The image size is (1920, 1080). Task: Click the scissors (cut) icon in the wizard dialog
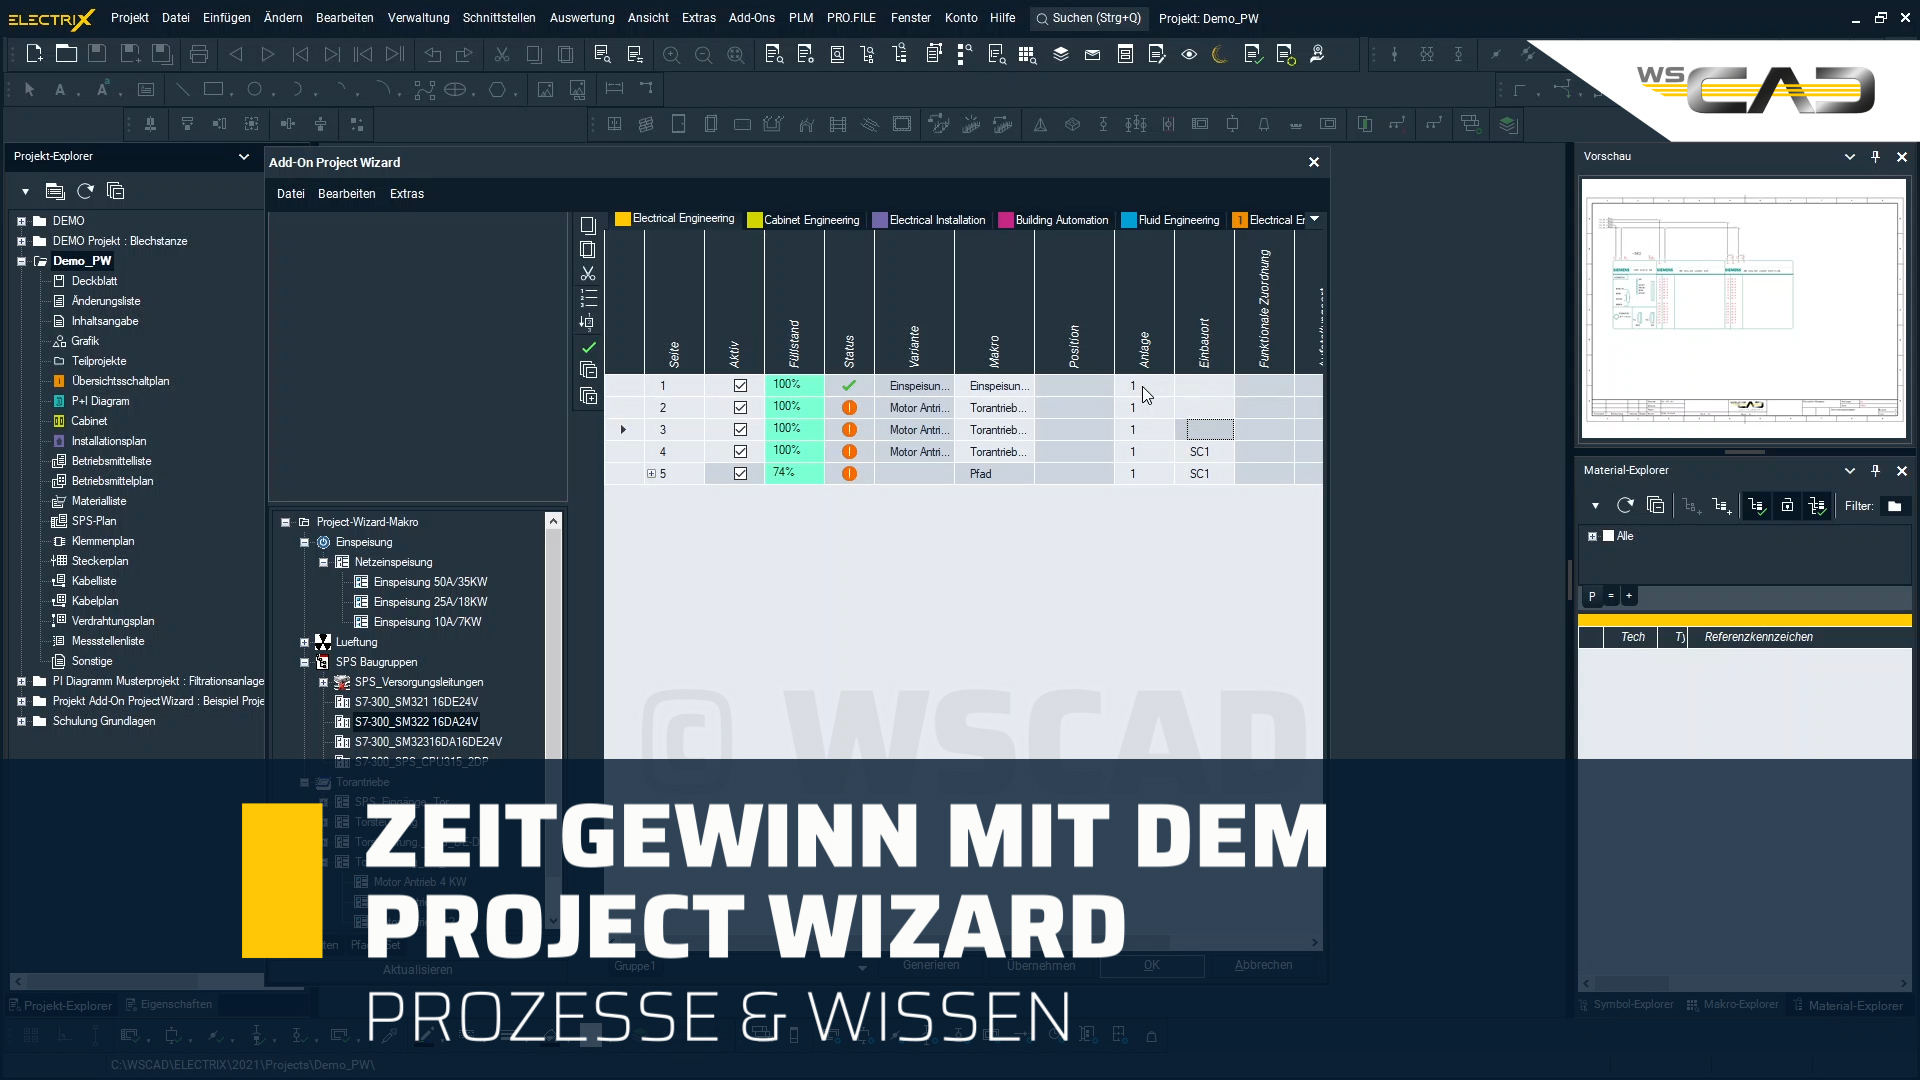pos(588,274)
